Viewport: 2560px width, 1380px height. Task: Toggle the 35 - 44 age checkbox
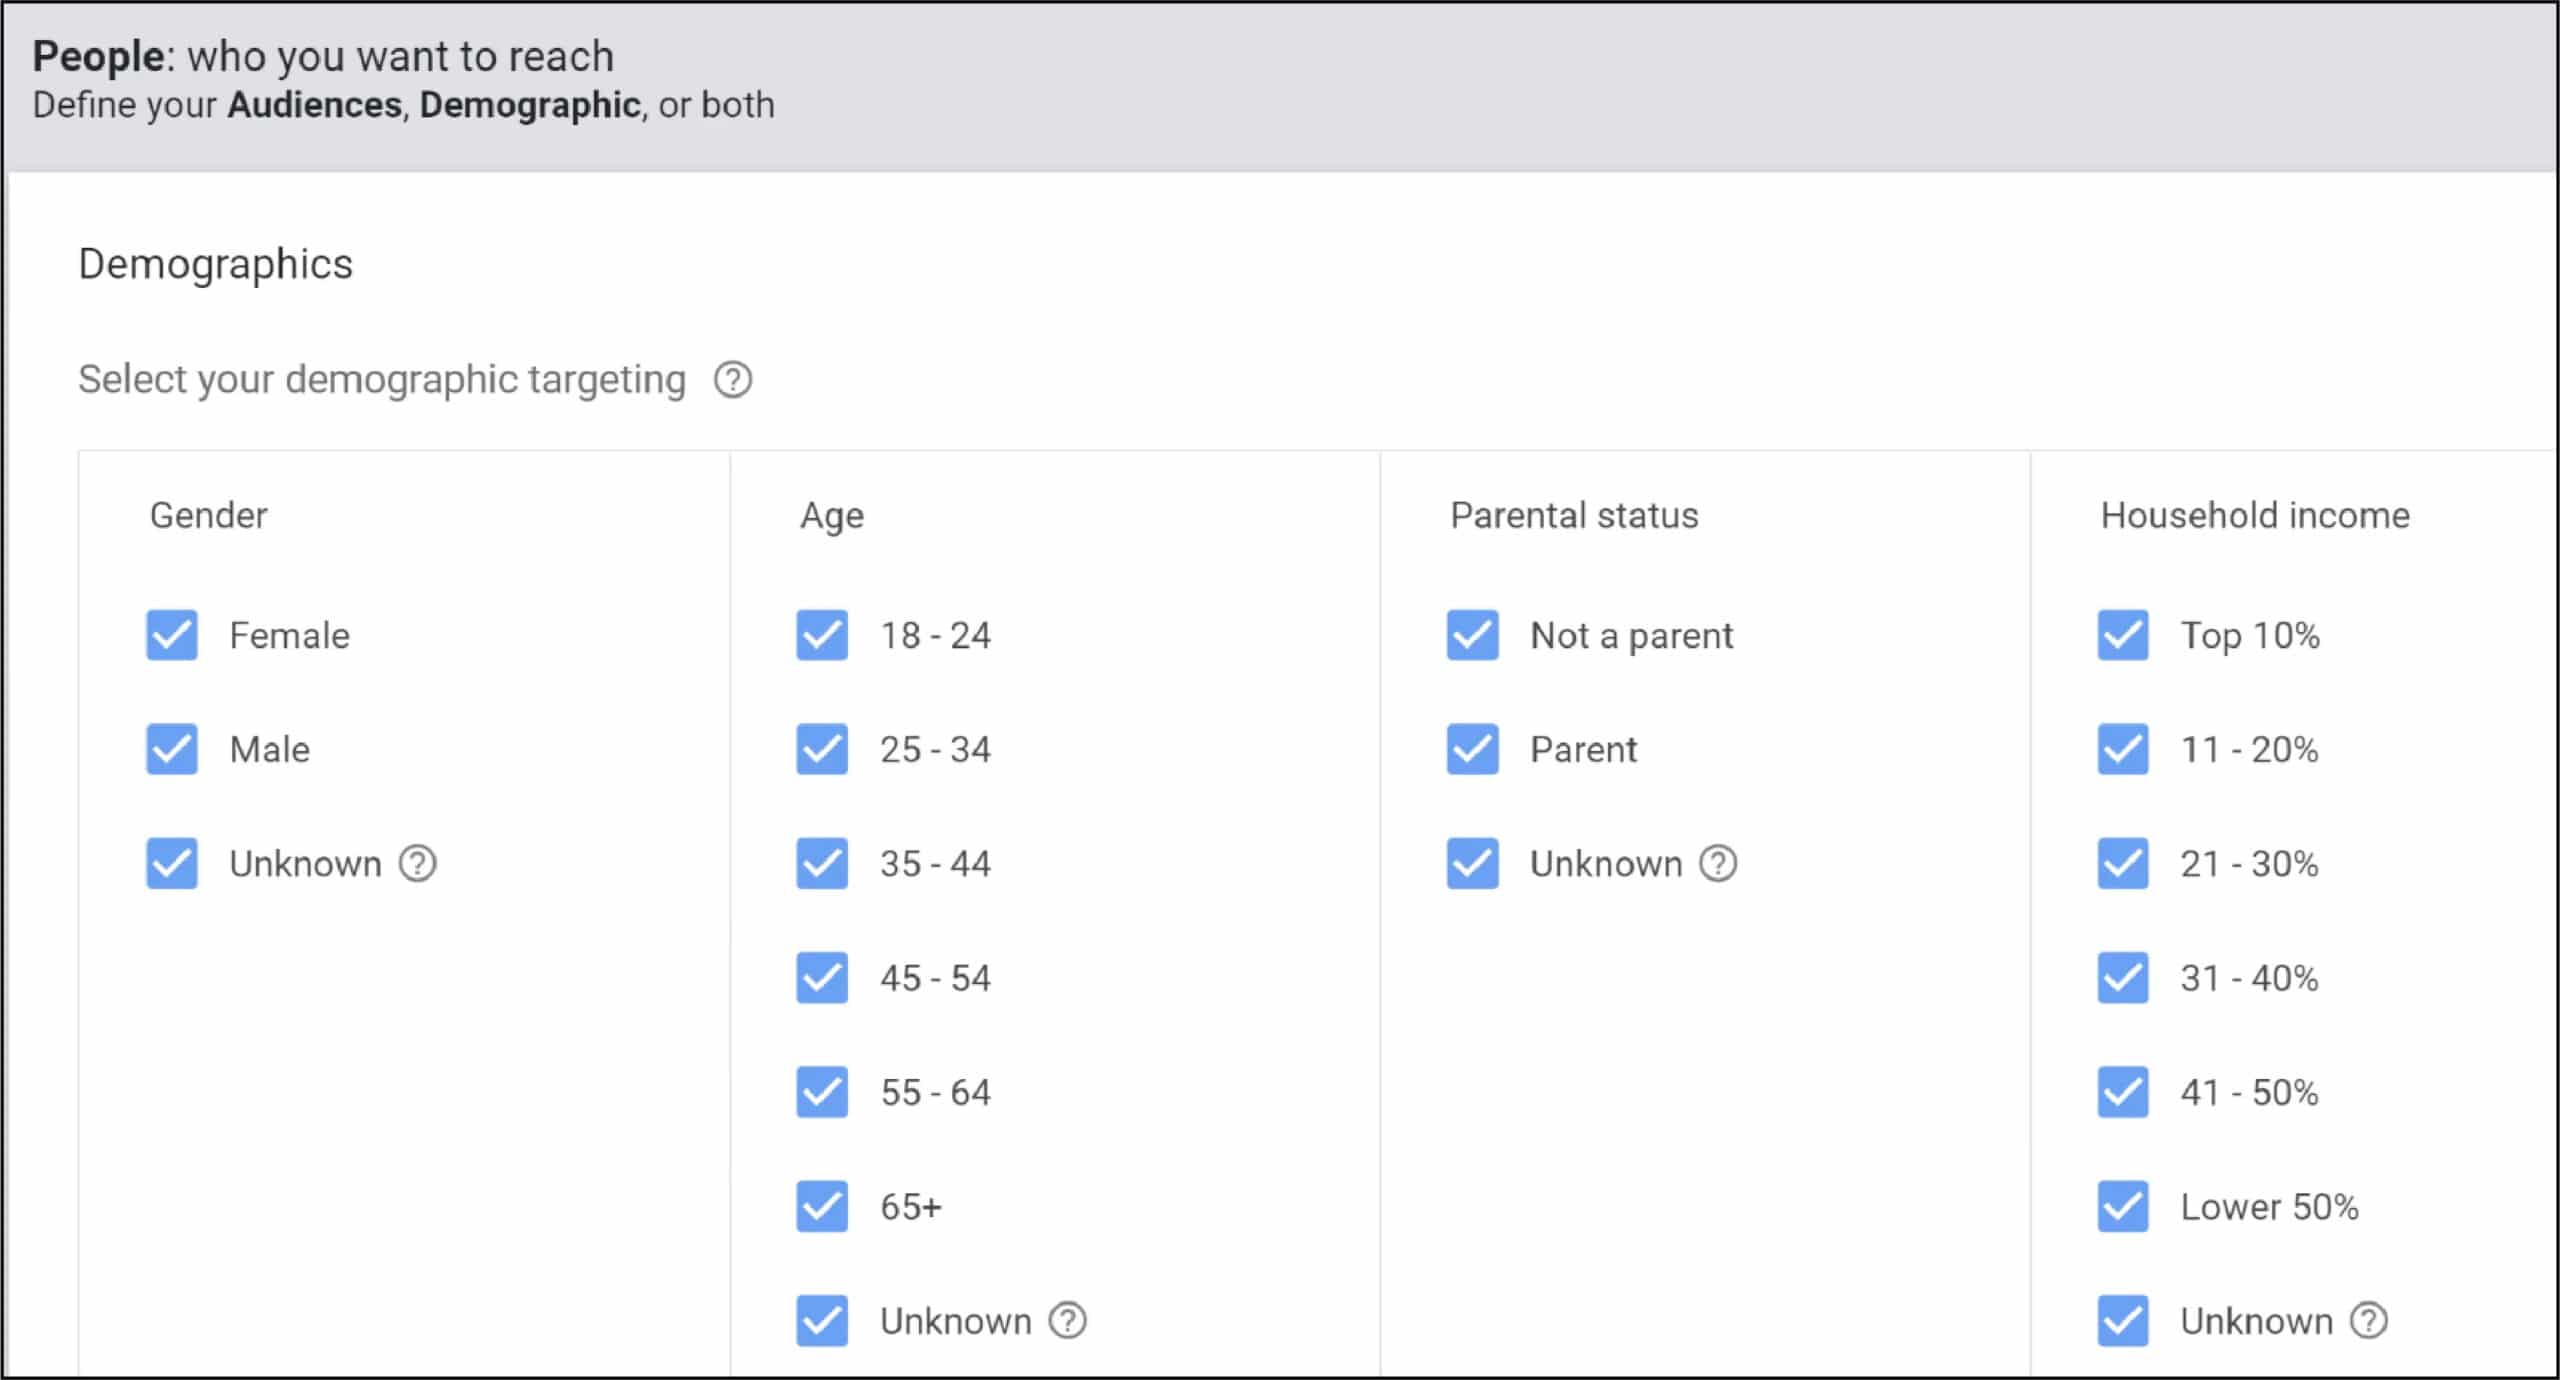coord(822,863)
